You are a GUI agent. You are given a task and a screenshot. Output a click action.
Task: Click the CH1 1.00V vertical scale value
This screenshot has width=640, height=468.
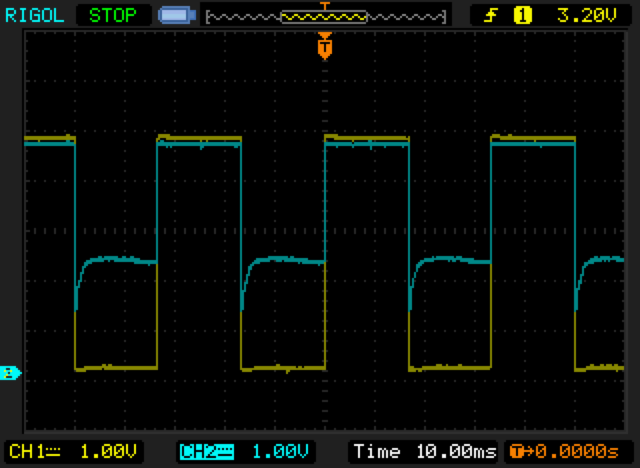point(109,452)
